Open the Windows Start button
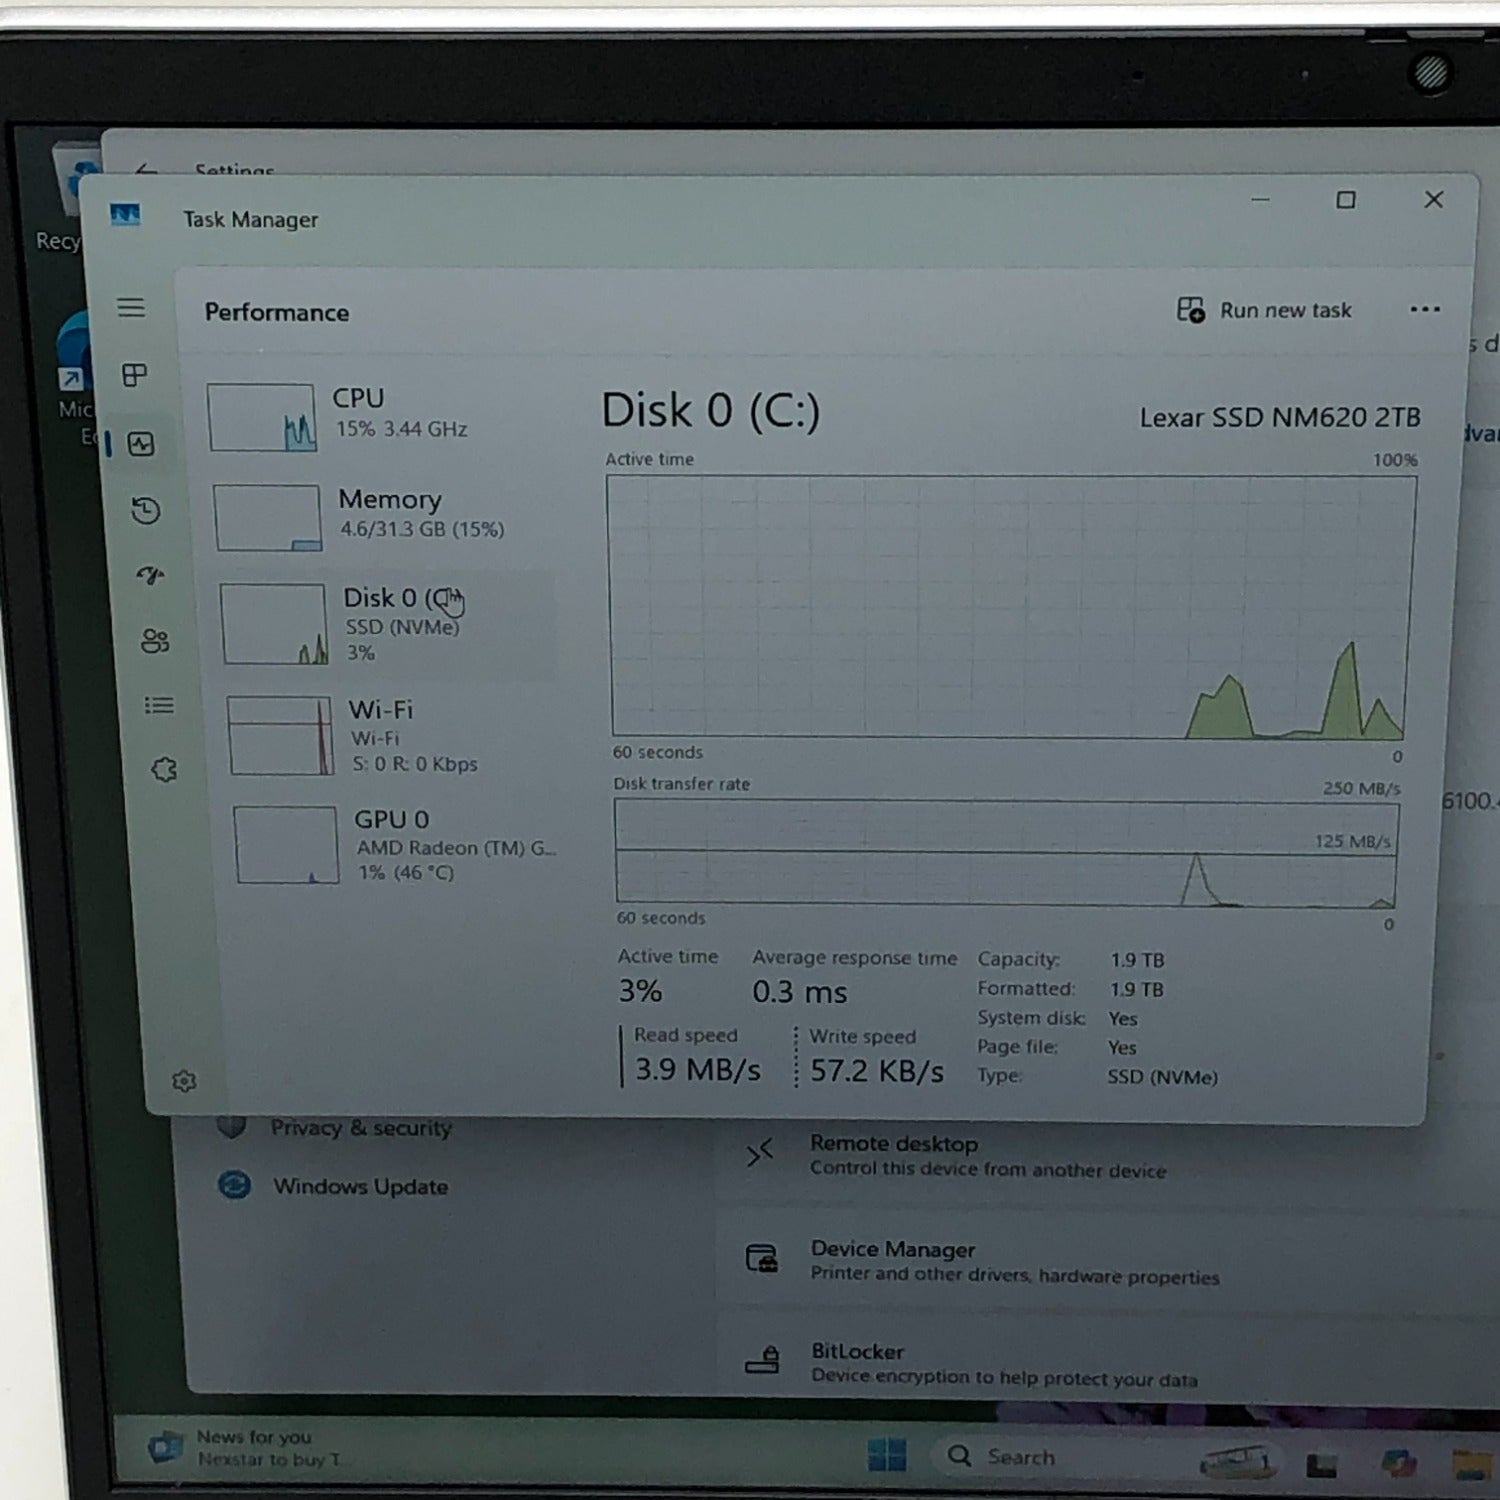This screenshot has height=1500, width=1500. (886, 1456)
